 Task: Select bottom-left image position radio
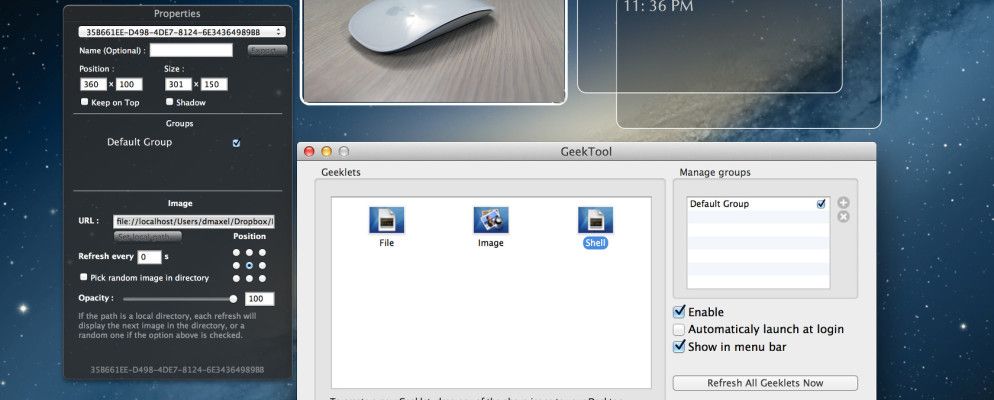236,278
